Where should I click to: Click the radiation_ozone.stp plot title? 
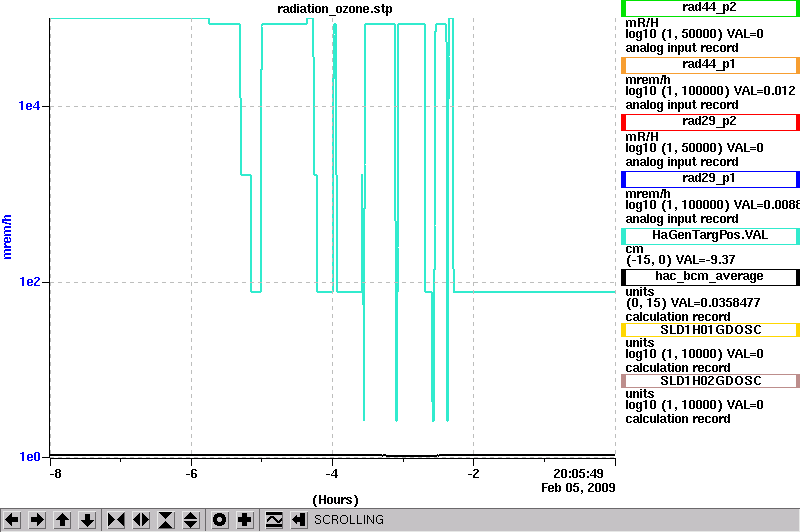335,9
